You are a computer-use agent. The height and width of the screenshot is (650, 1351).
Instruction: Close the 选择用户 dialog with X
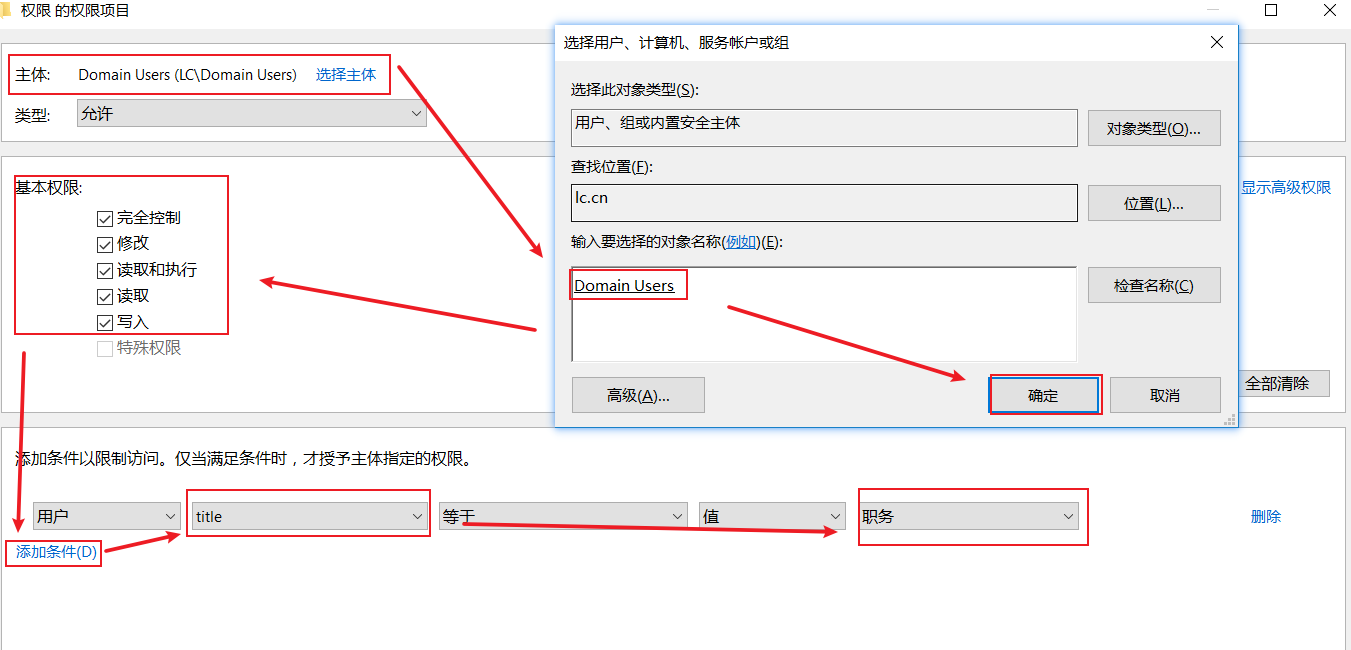coord(1217,42)
